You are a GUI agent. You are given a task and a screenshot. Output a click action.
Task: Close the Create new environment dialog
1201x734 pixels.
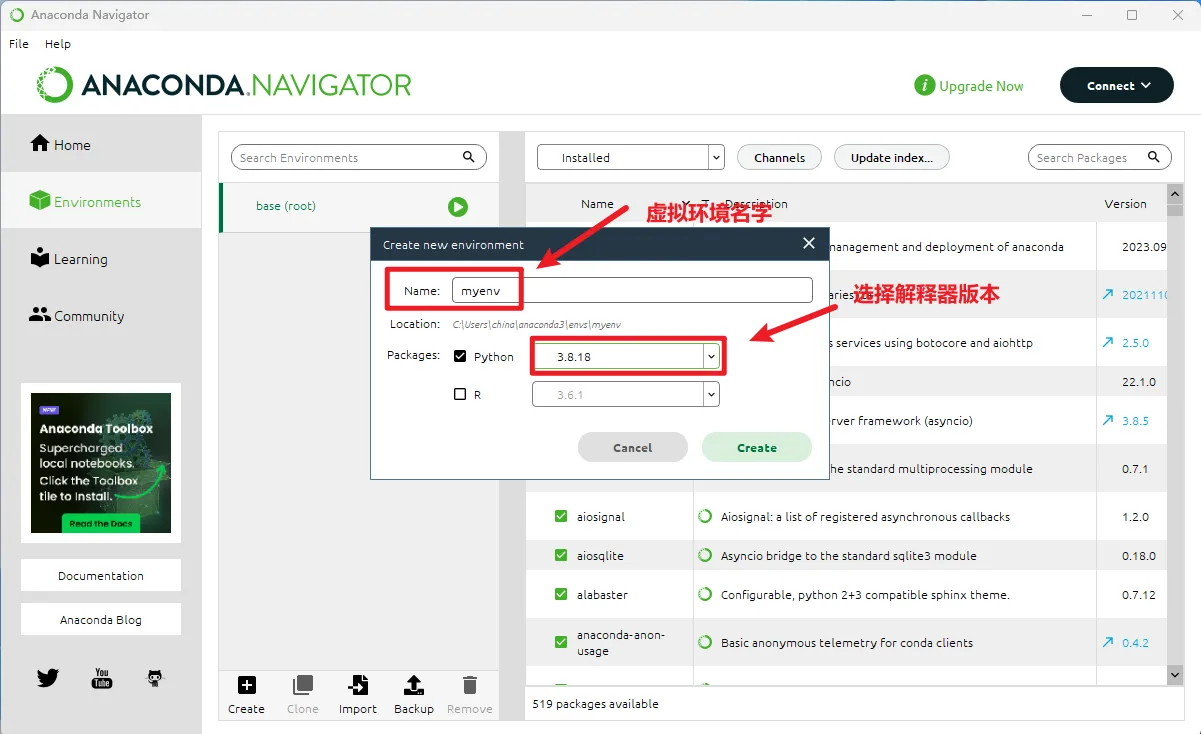(x=809, y=243)
